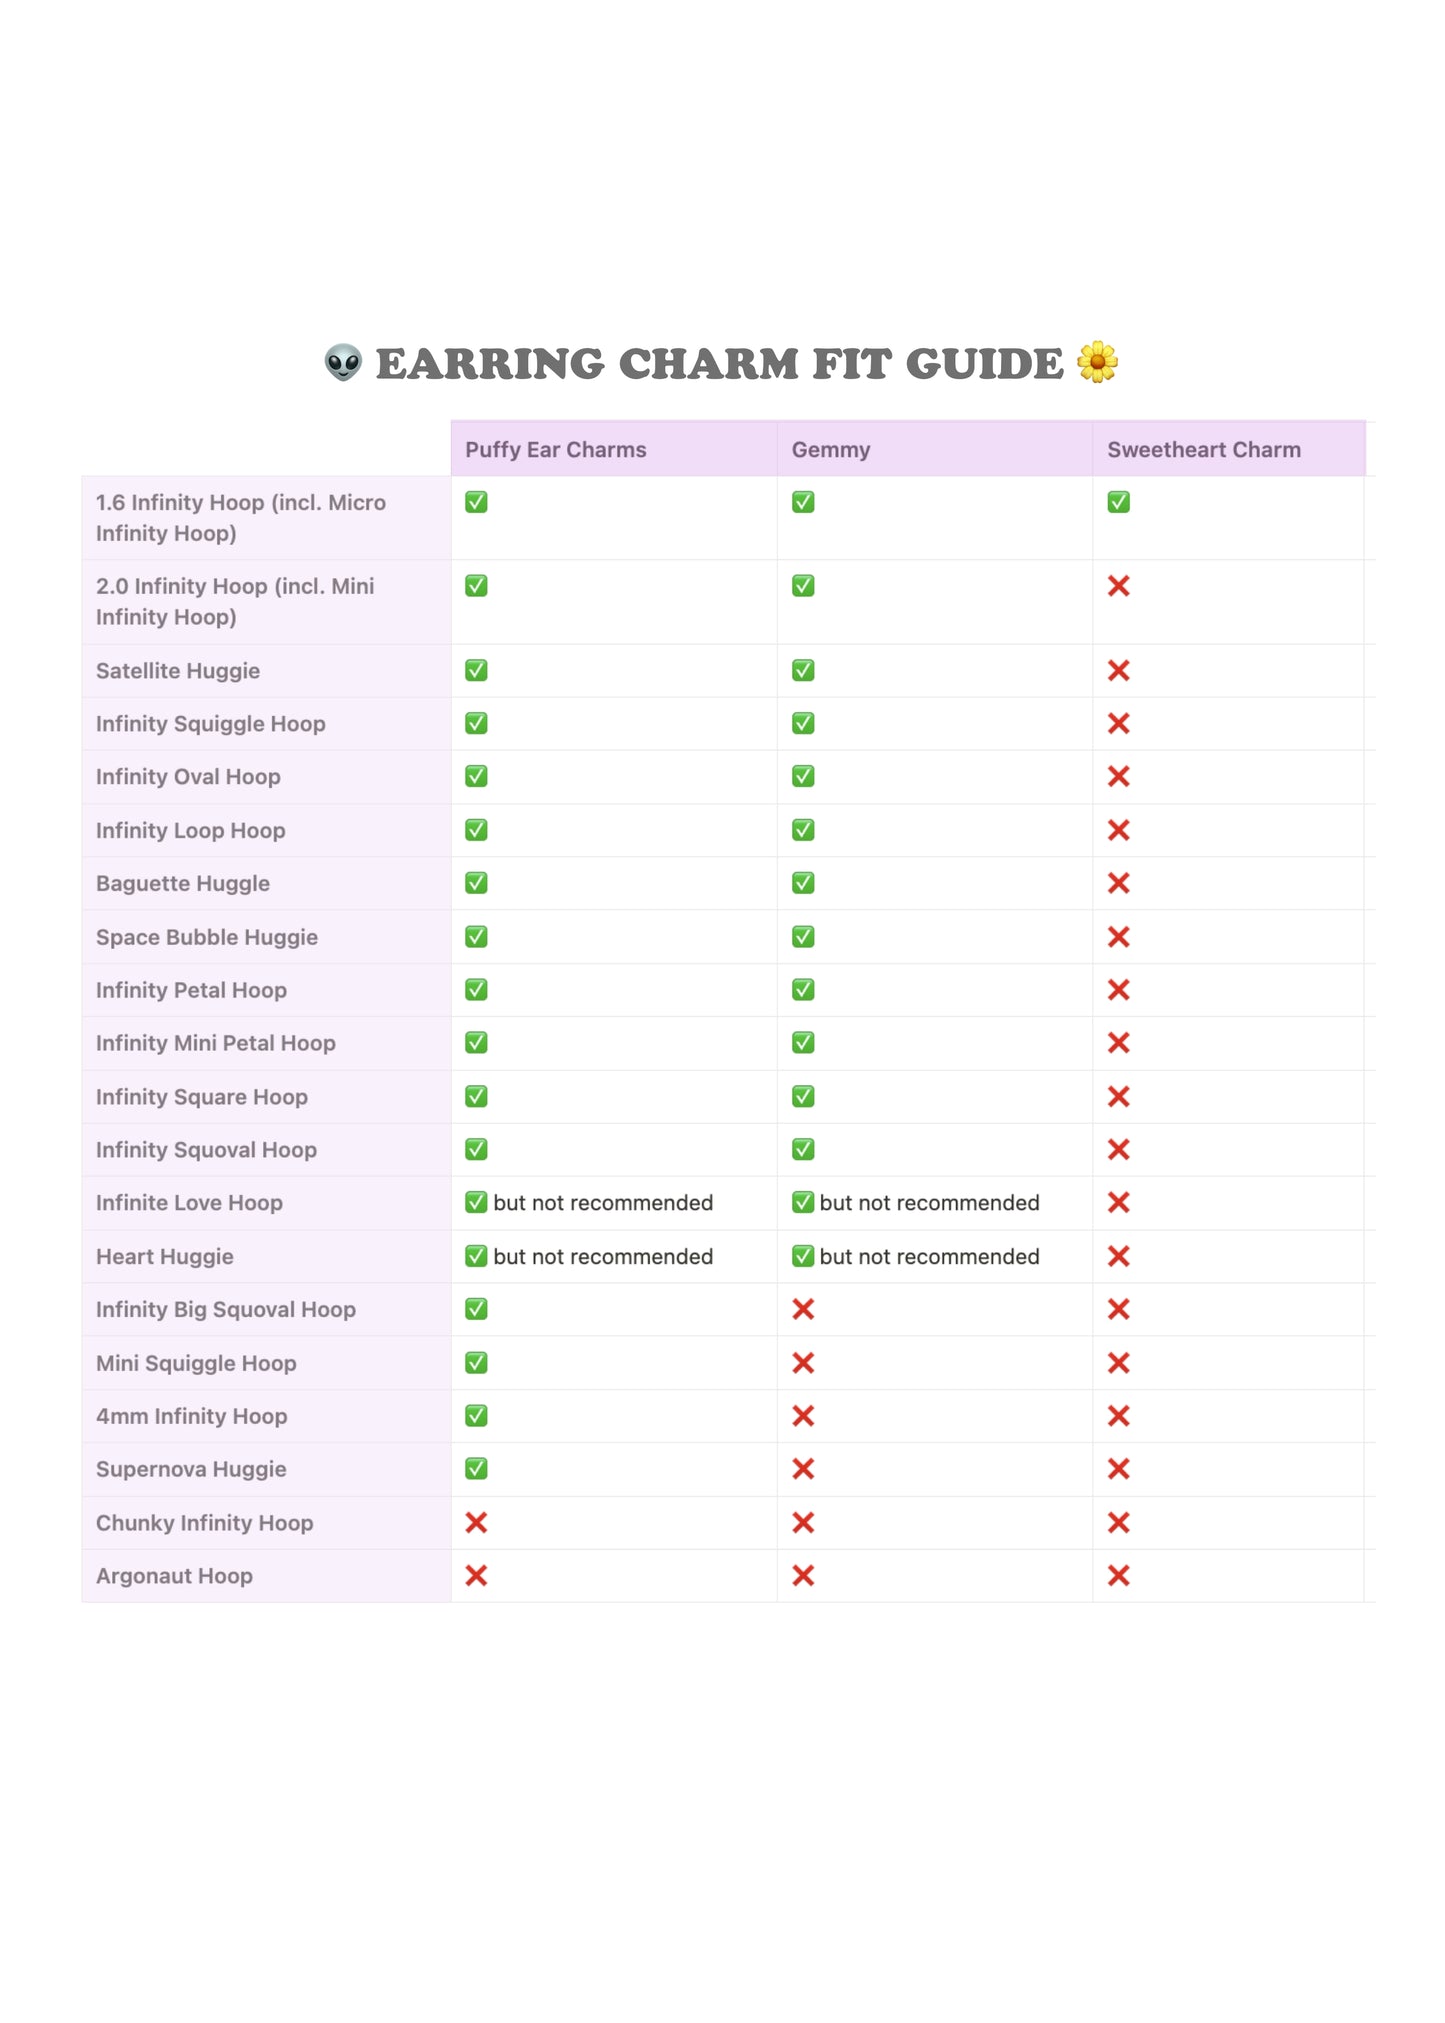
Task: Select the Sweetheart Charm column header
Action: (x=1204, y=450)
